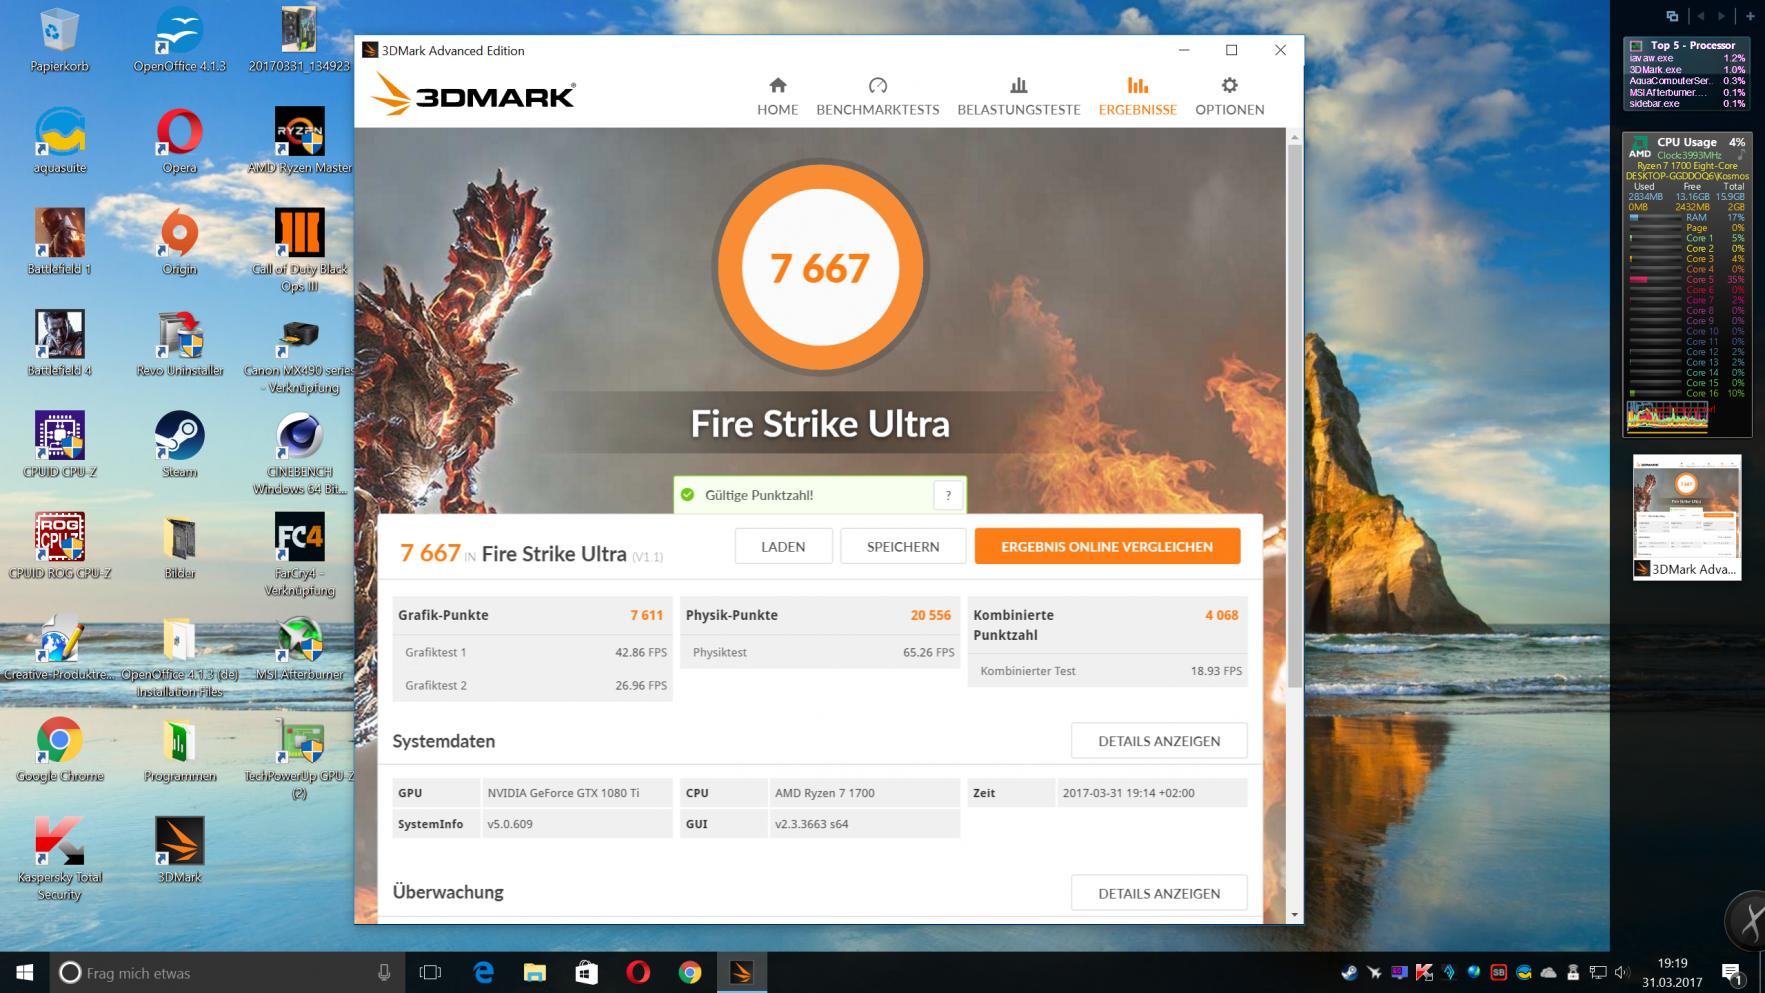Viewport: 1765px width, 993px height.
Task: Launch OpenOffice 4.1.3 desktop shortcut
Action: (180, 41)
